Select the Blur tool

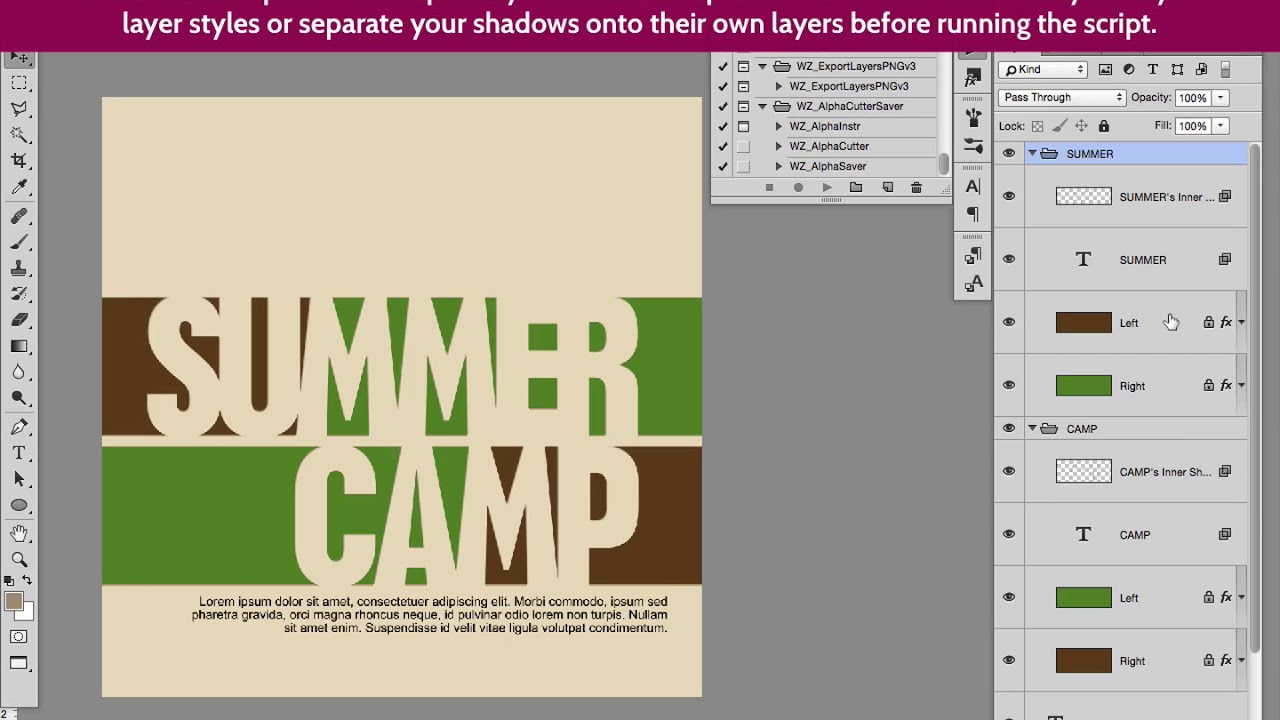[19, 373]
